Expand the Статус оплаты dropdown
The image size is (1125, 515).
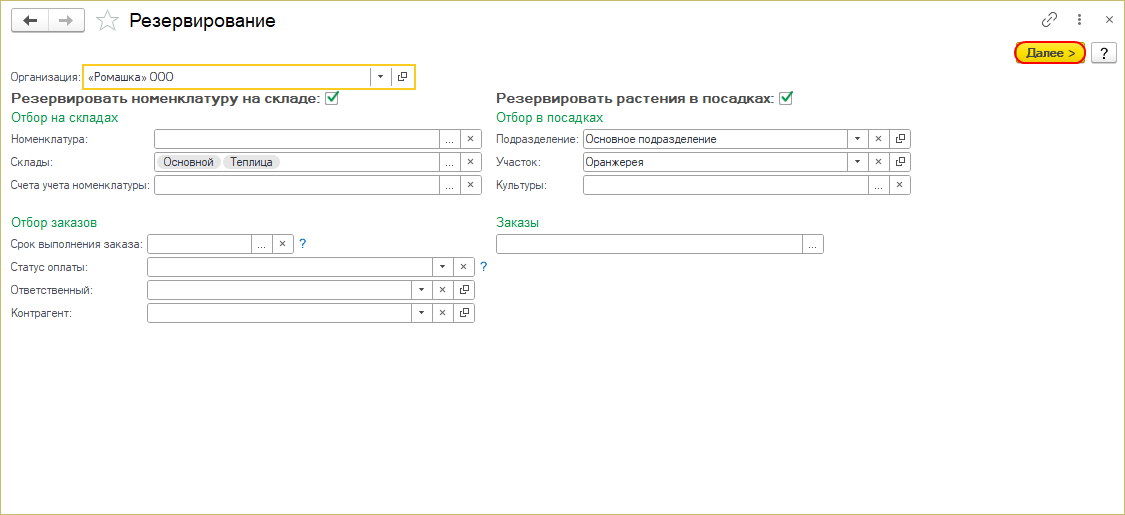point(442,267)
